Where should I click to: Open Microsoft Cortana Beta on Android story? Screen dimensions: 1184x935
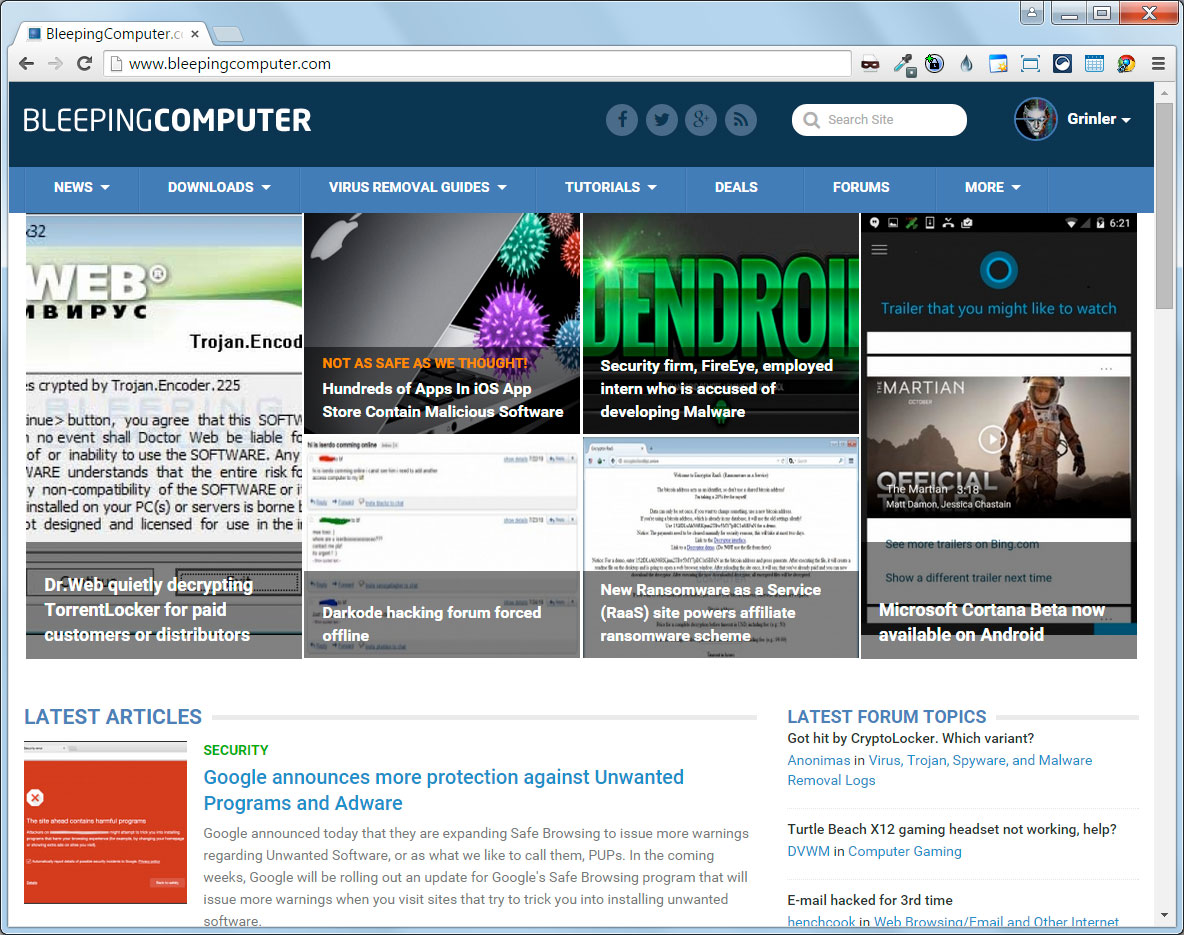(998, 436)
